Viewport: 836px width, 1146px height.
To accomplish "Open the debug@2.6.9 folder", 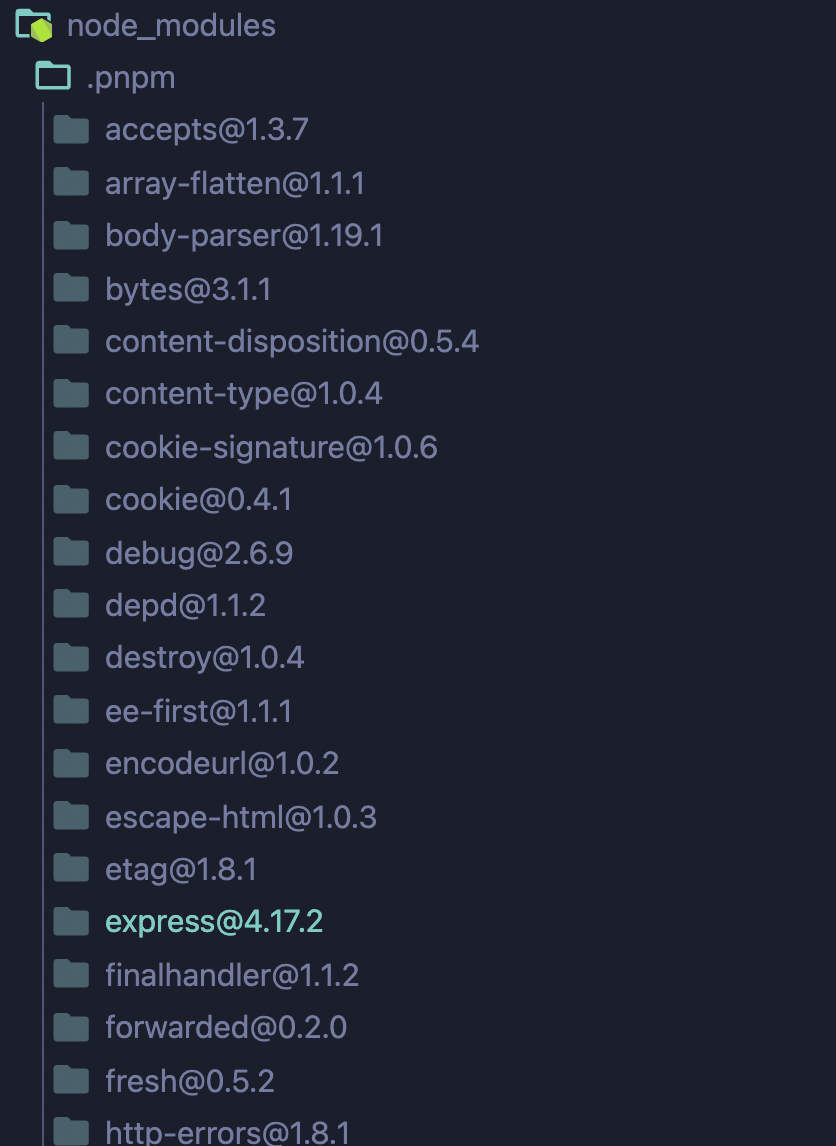I will pyautogui.click(x=199, y=553).
